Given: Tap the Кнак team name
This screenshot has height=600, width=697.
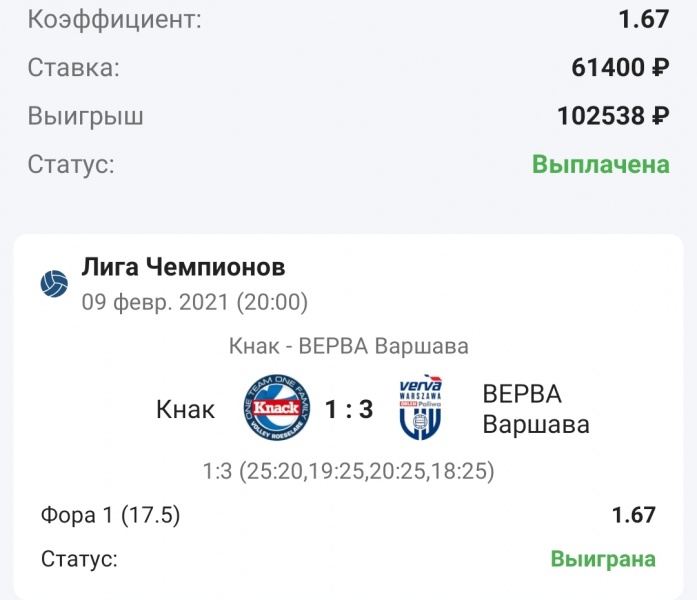Looking at the screenshot, I should 185,409.
